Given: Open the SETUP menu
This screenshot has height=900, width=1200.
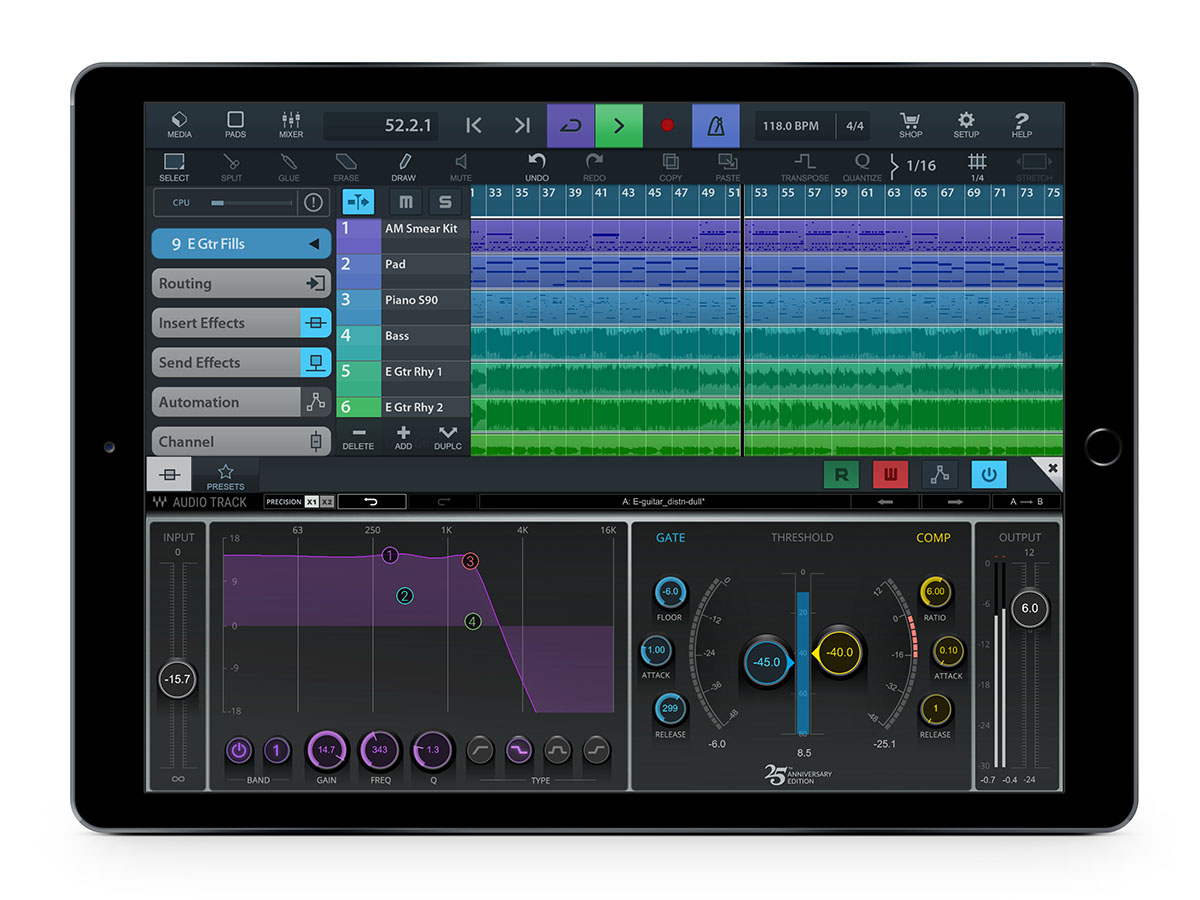Looking at the screenshot, I should pos(966,125).
